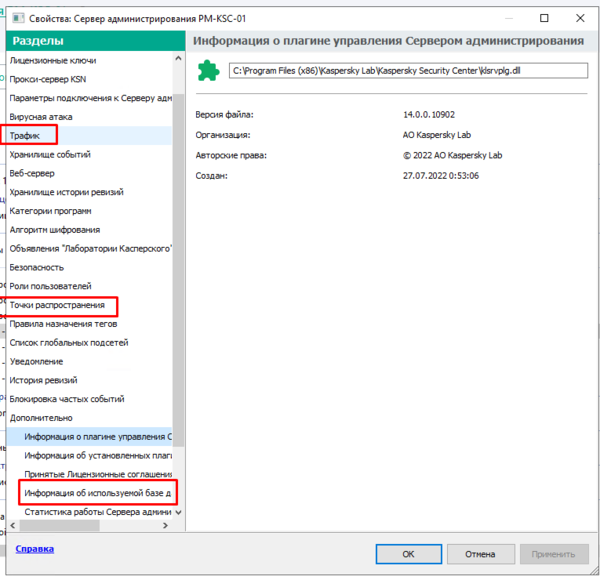Select Объявления "Лаборатории Касперского" section
Screen dimensions: 600x580
pos(91,248)
